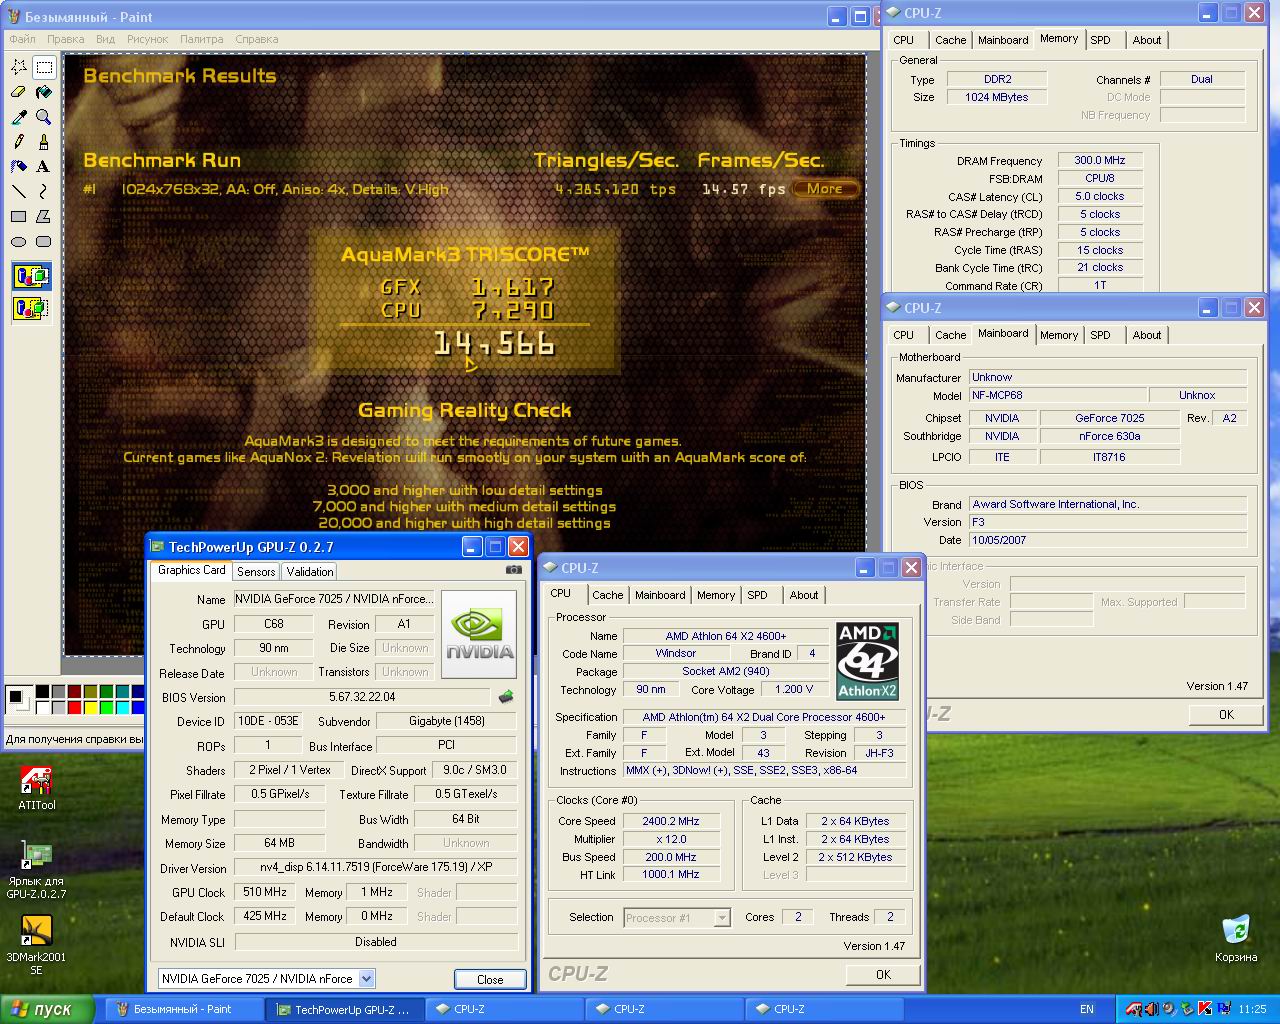Image resolution: width=1280 pixels, height=1024 pixels.
Task: Open the Файл menu in Paint
Action: point(22,39)
